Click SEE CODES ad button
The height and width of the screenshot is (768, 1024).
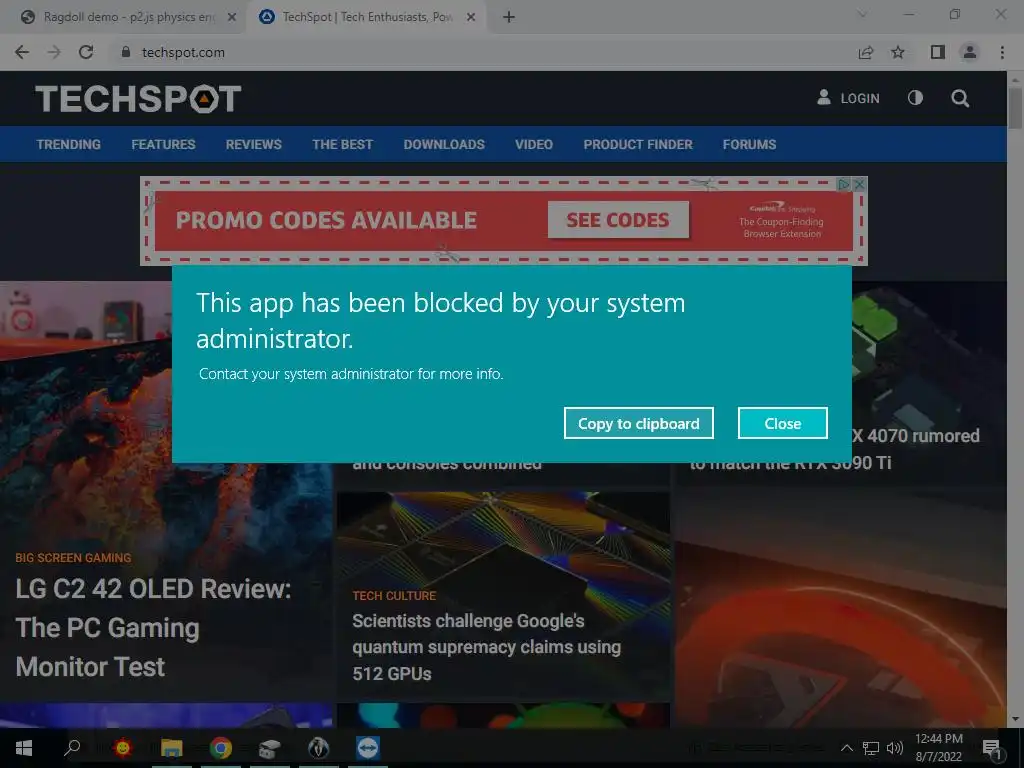click(618, 220)
